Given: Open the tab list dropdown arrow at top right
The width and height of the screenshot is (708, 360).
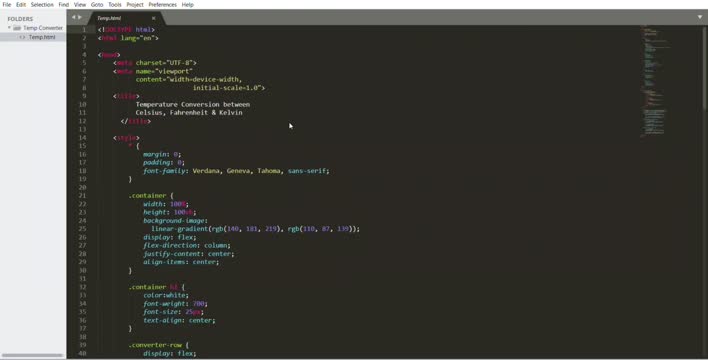Looking at the screenshot, I should click(x=700, y=17).
